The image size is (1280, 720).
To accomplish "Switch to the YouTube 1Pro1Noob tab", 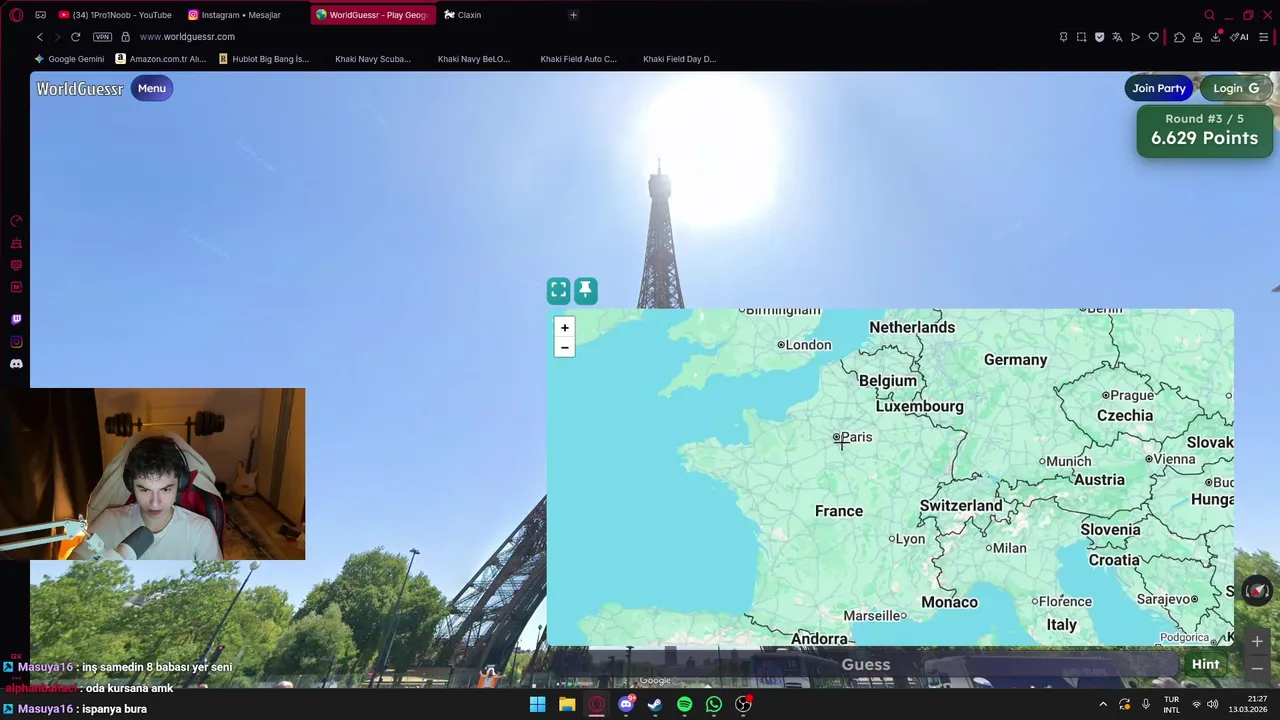I will pos(115,15).
